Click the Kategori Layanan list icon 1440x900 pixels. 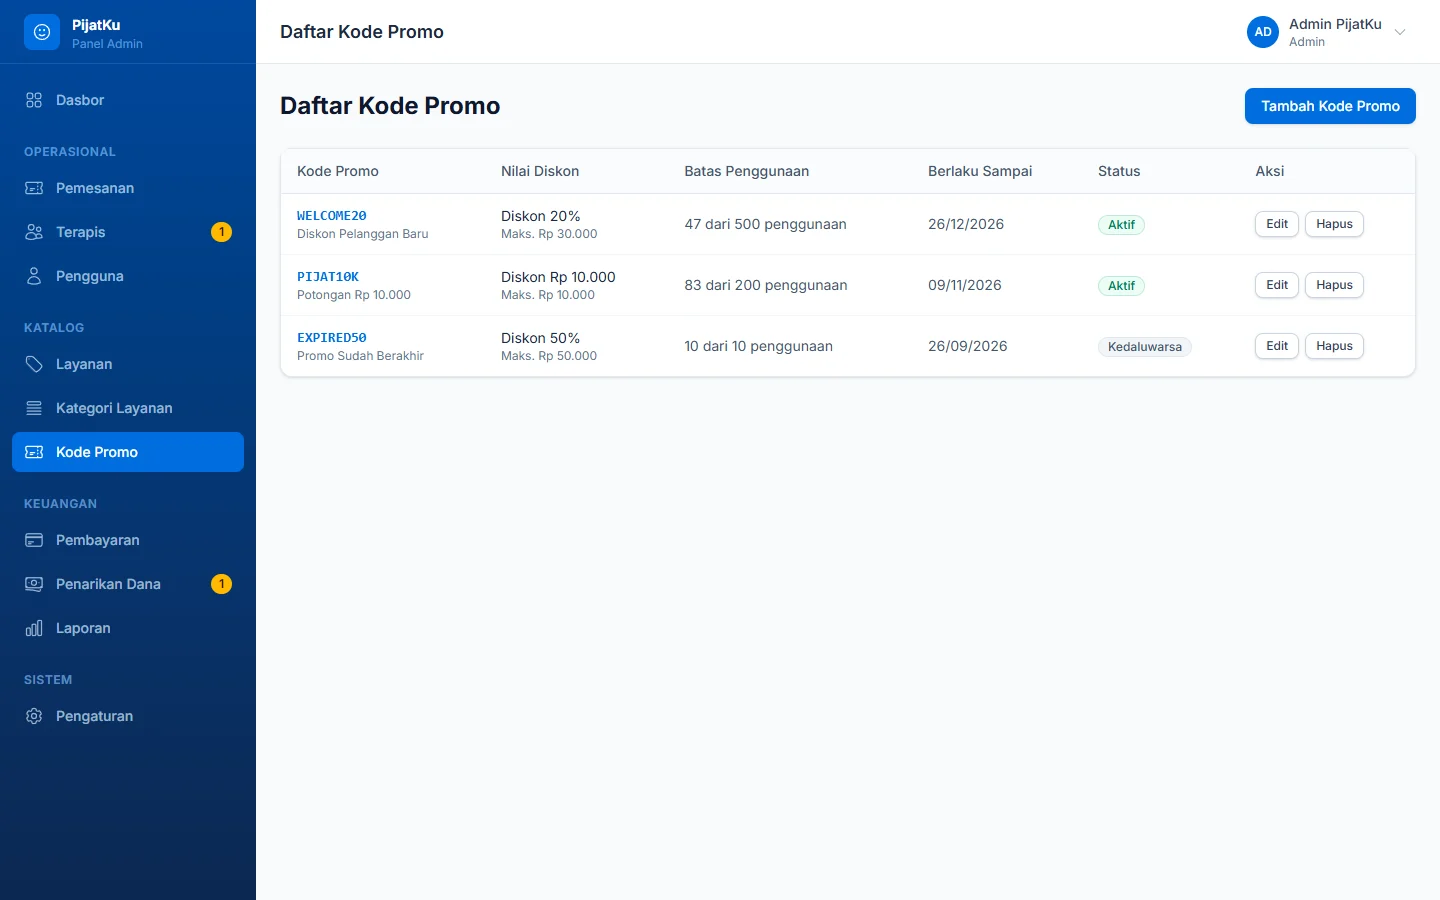coord(34,408)
